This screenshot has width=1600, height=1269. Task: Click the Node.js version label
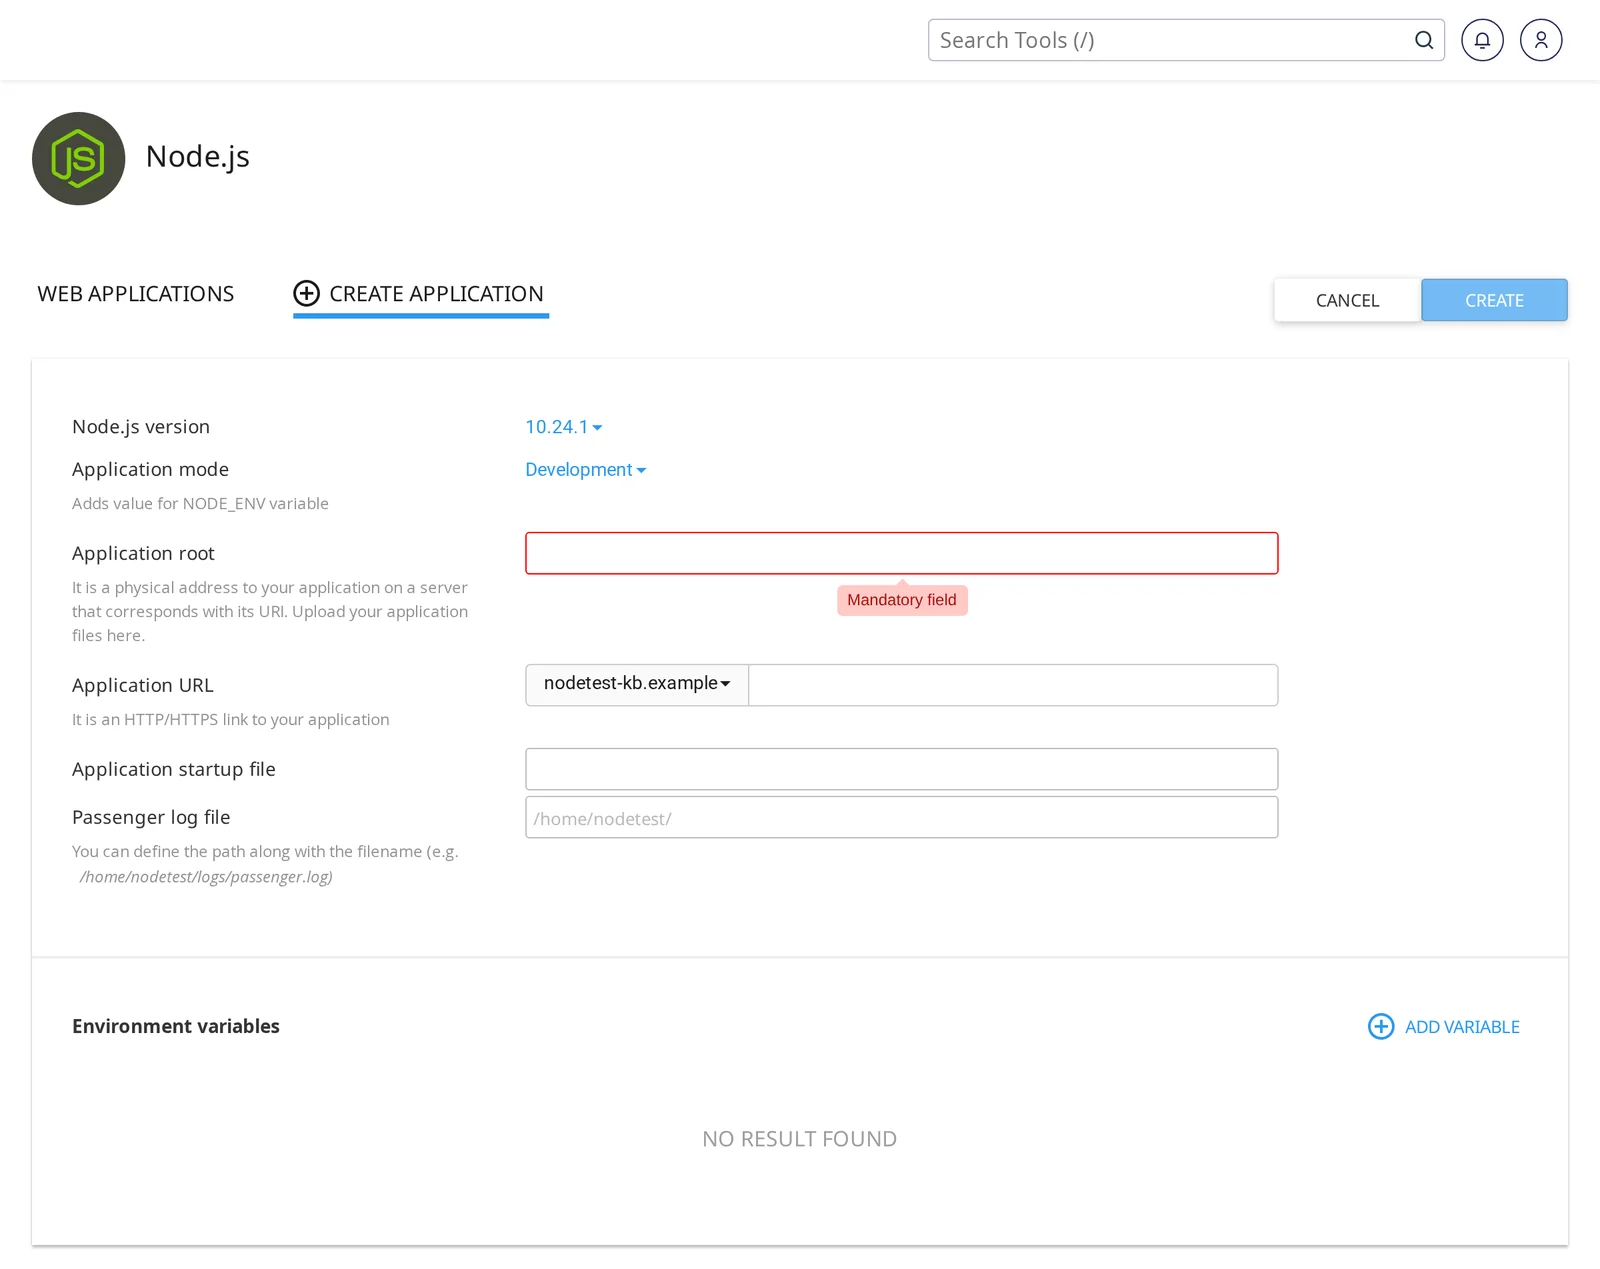pos(141,426)
